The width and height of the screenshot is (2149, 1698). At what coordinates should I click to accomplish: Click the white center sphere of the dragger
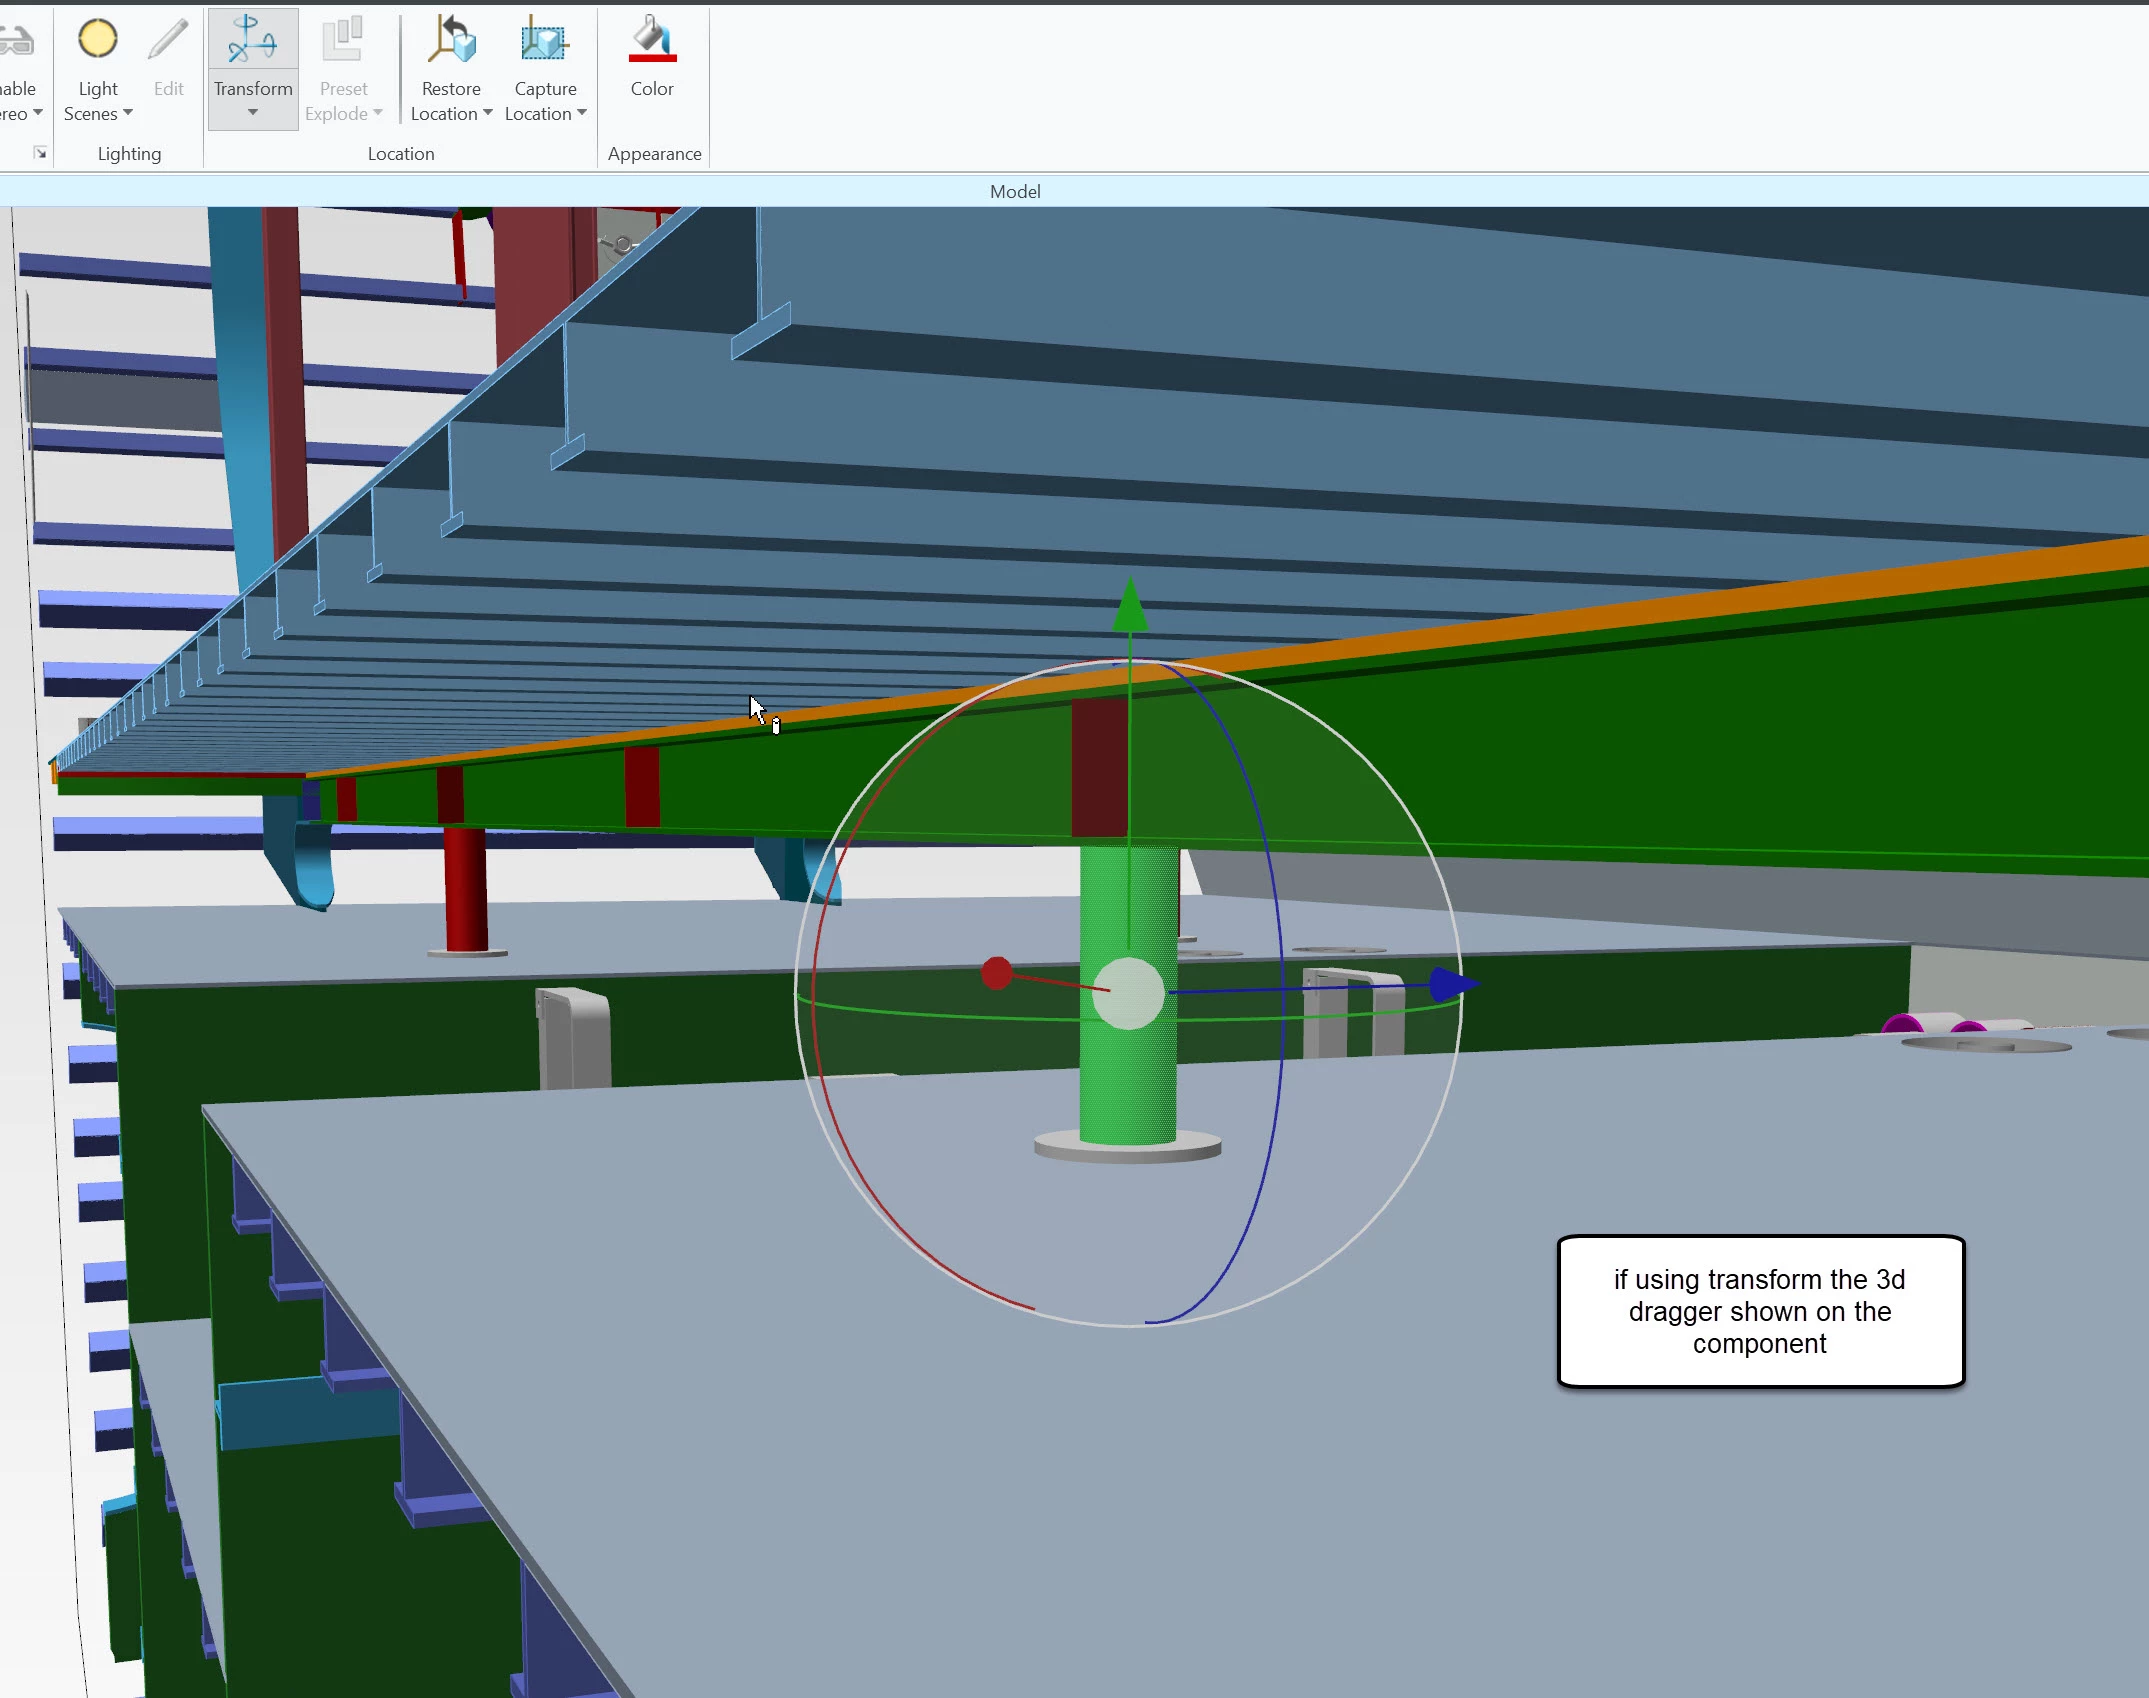[x=1128, y=993]
